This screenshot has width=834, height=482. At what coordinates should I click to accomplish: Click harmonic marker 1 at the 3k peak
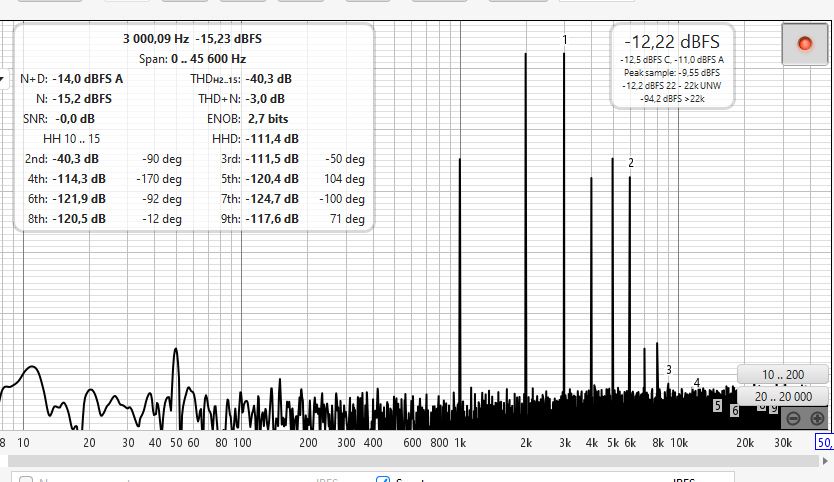565,40
